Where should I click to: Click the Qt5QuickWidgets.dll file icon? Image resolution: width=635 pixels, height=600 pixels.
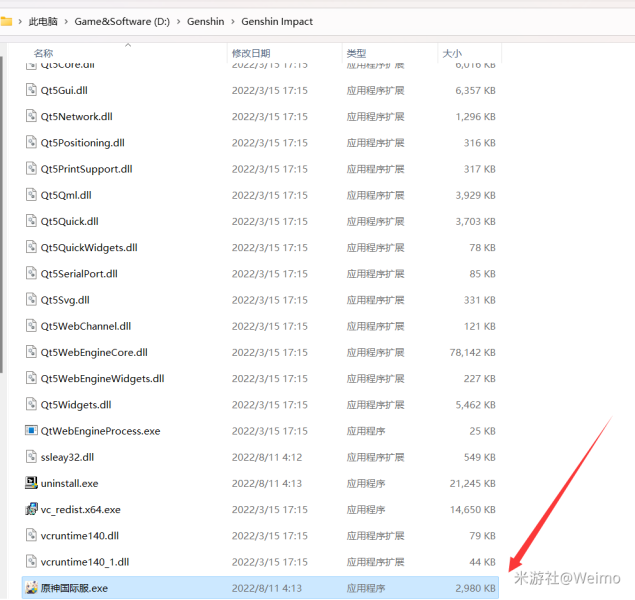coord(31,247)
